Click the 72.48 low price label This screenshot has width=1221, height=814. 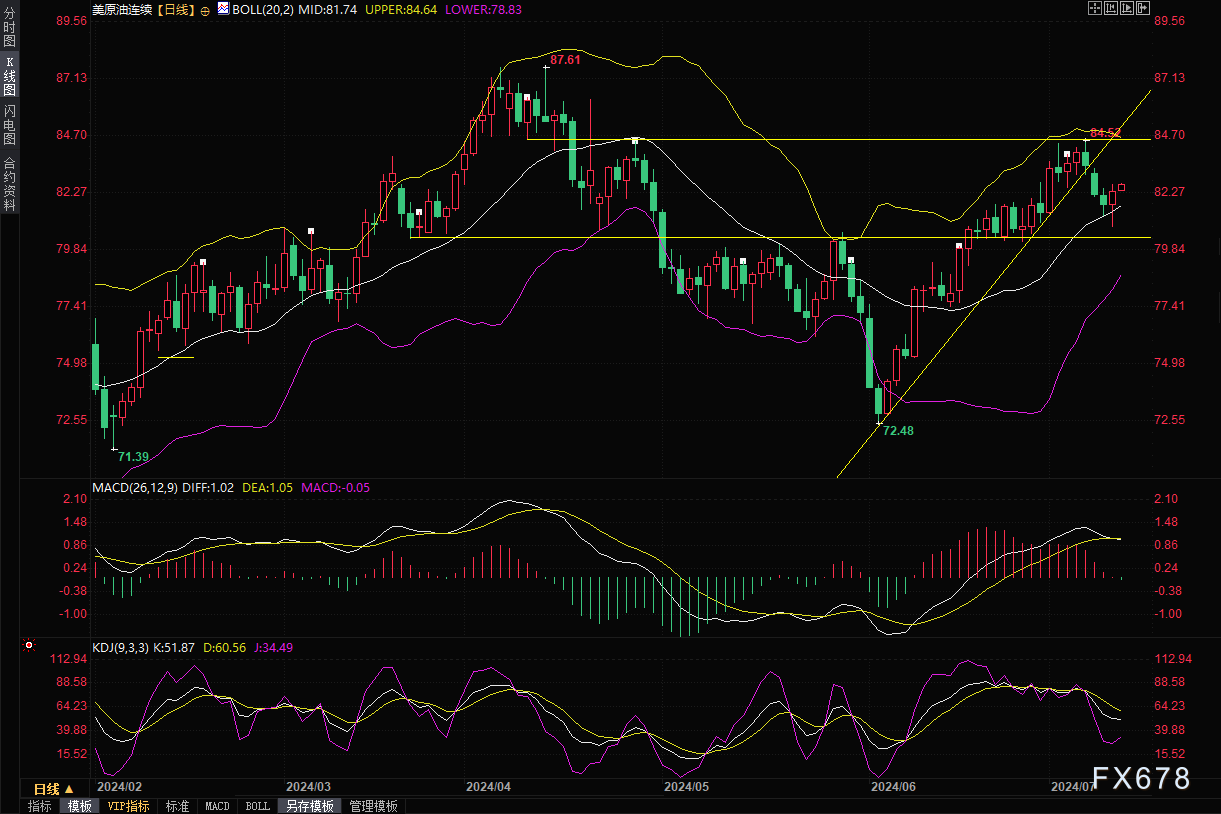point(899,429)
